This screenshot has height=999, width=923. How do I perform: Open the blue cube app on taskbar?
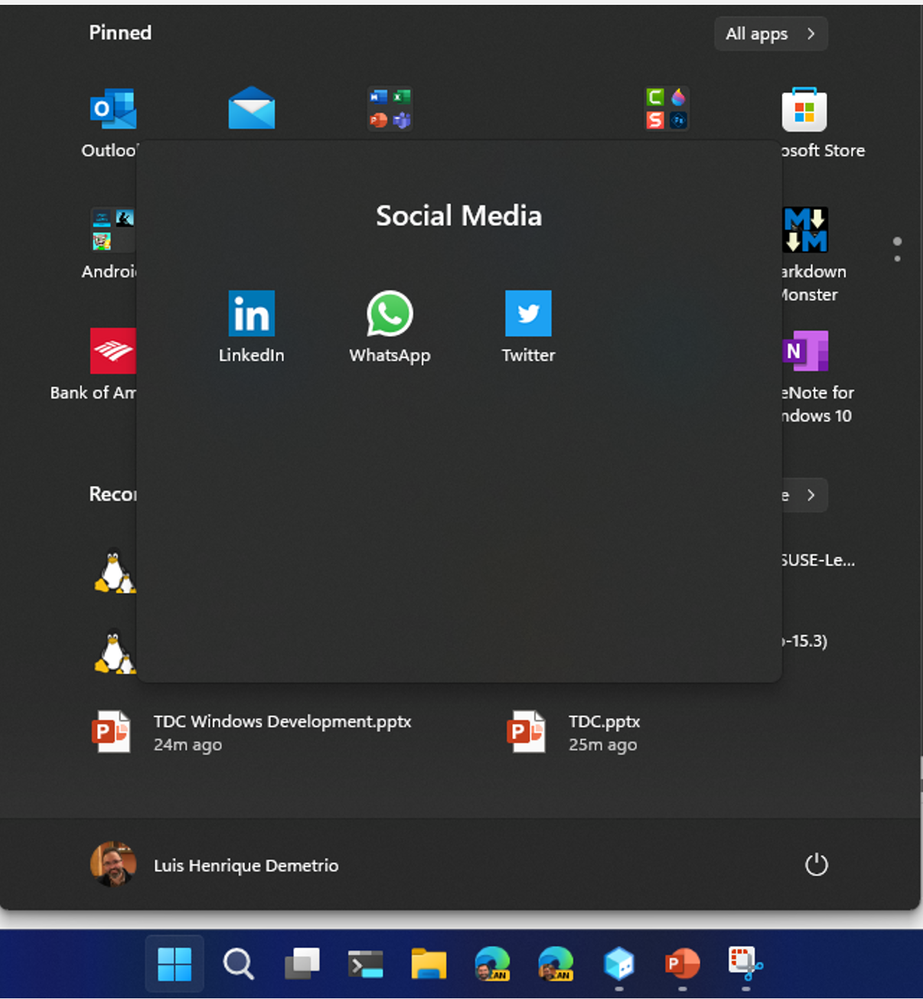click(x=619, y=963)
